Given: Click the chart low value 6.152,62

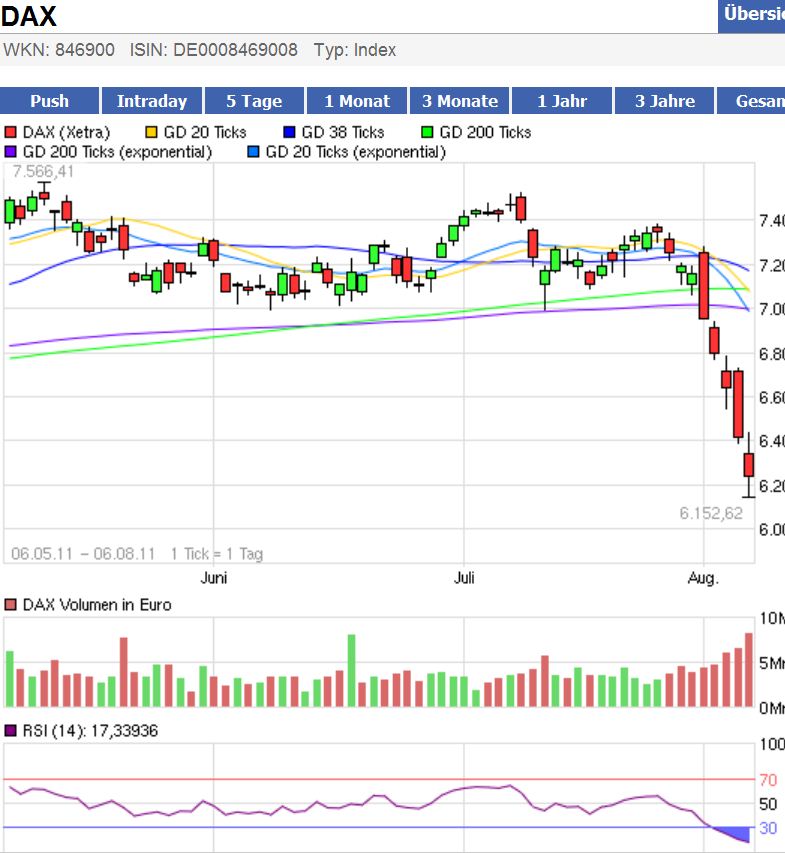Looking at the screenshot, I should coord(711,514).
